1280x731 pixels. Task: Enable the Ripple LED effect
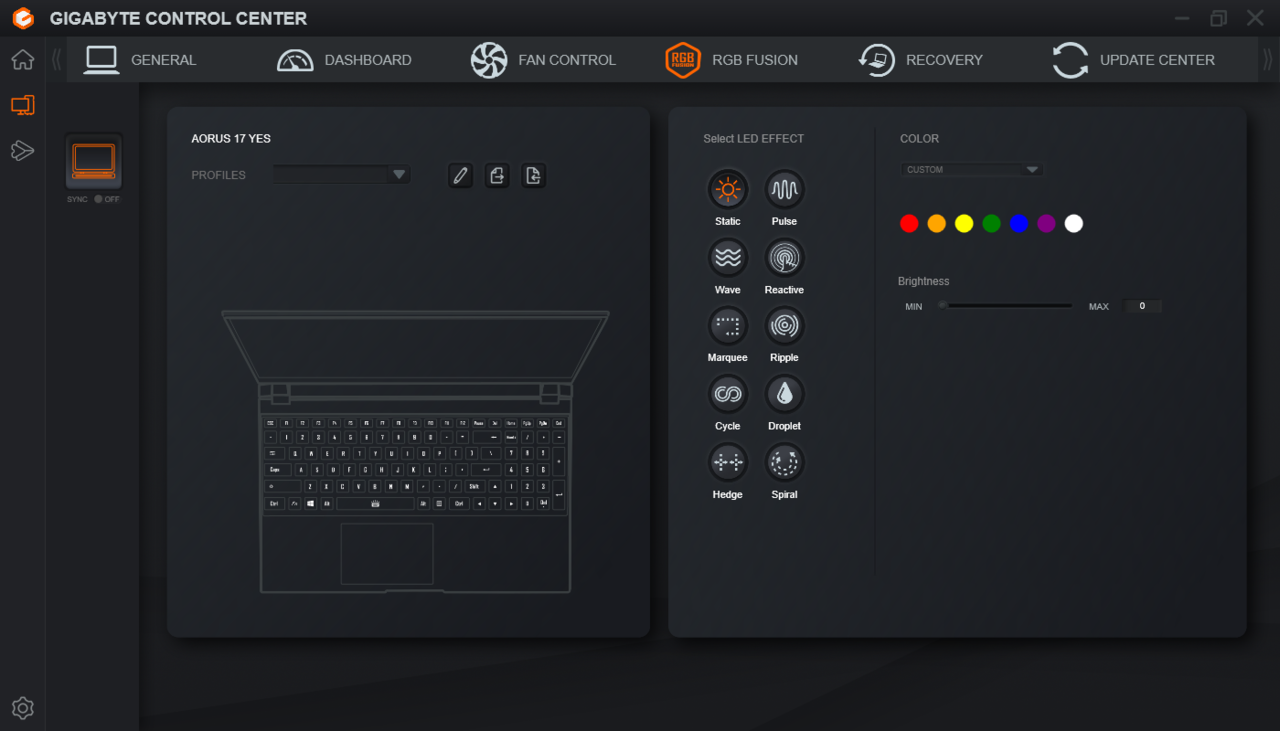click(784, 326)
